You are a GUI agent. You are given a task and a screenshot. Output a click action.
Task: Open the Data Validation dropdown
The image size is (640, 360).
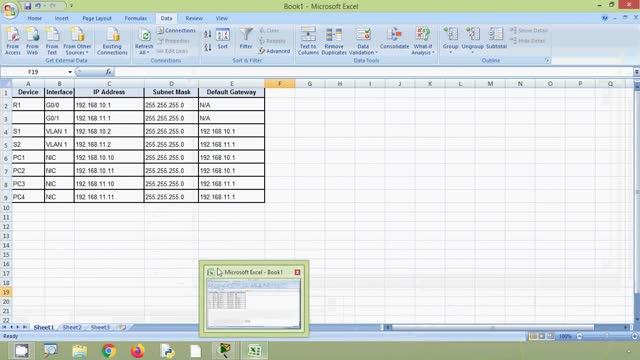click(363, 41)
